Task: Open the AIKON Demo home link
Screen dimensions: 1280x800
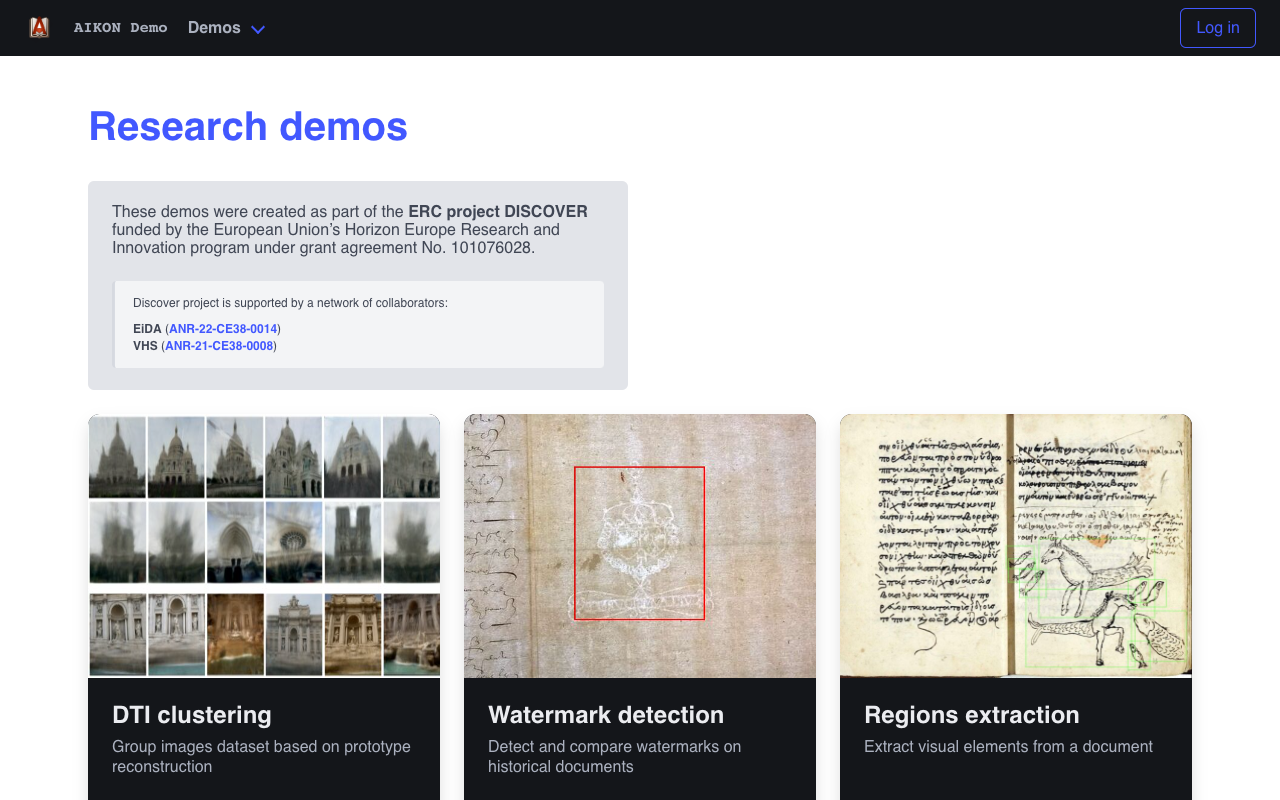Action: click(x=120, y=28)
